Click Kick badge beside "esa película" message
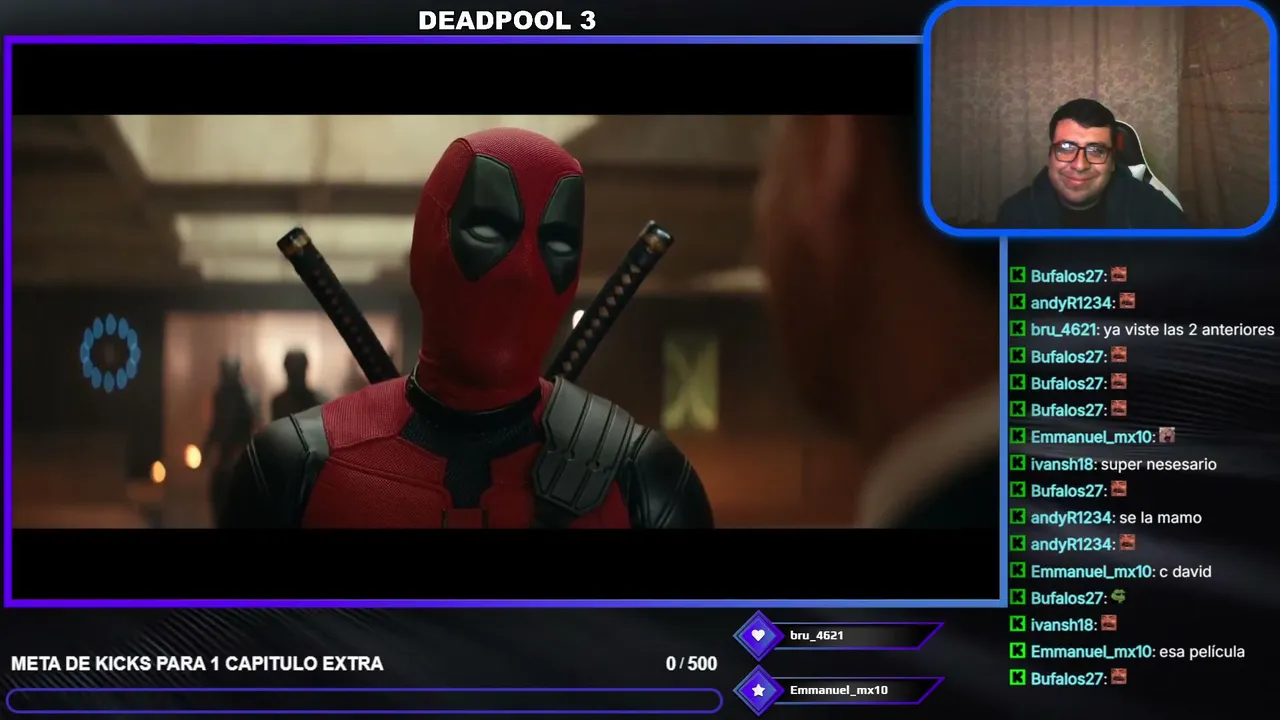This screenshot has width=1280, height=720. tap(1017, 651)
